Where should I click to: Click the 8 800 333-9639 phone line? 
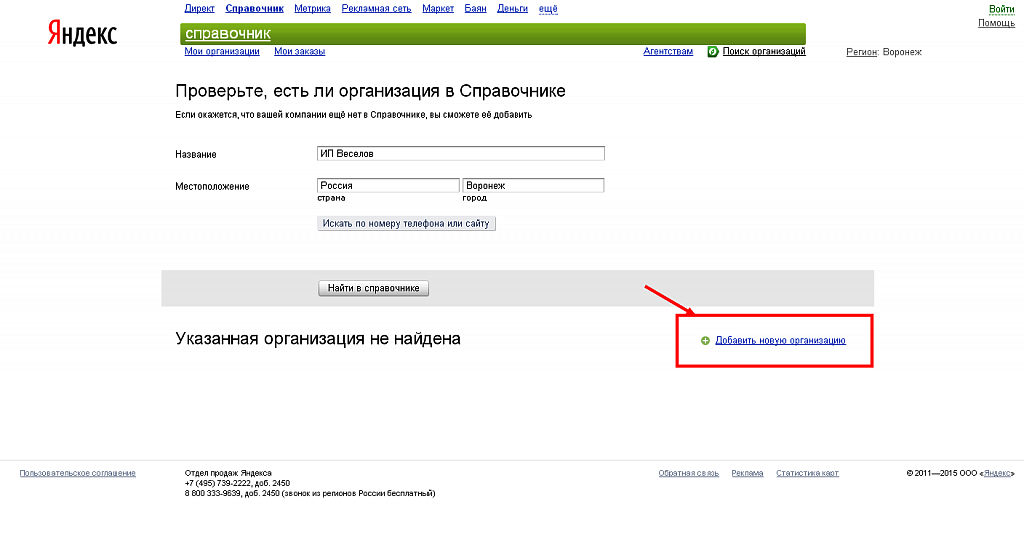tap(310, 493)
